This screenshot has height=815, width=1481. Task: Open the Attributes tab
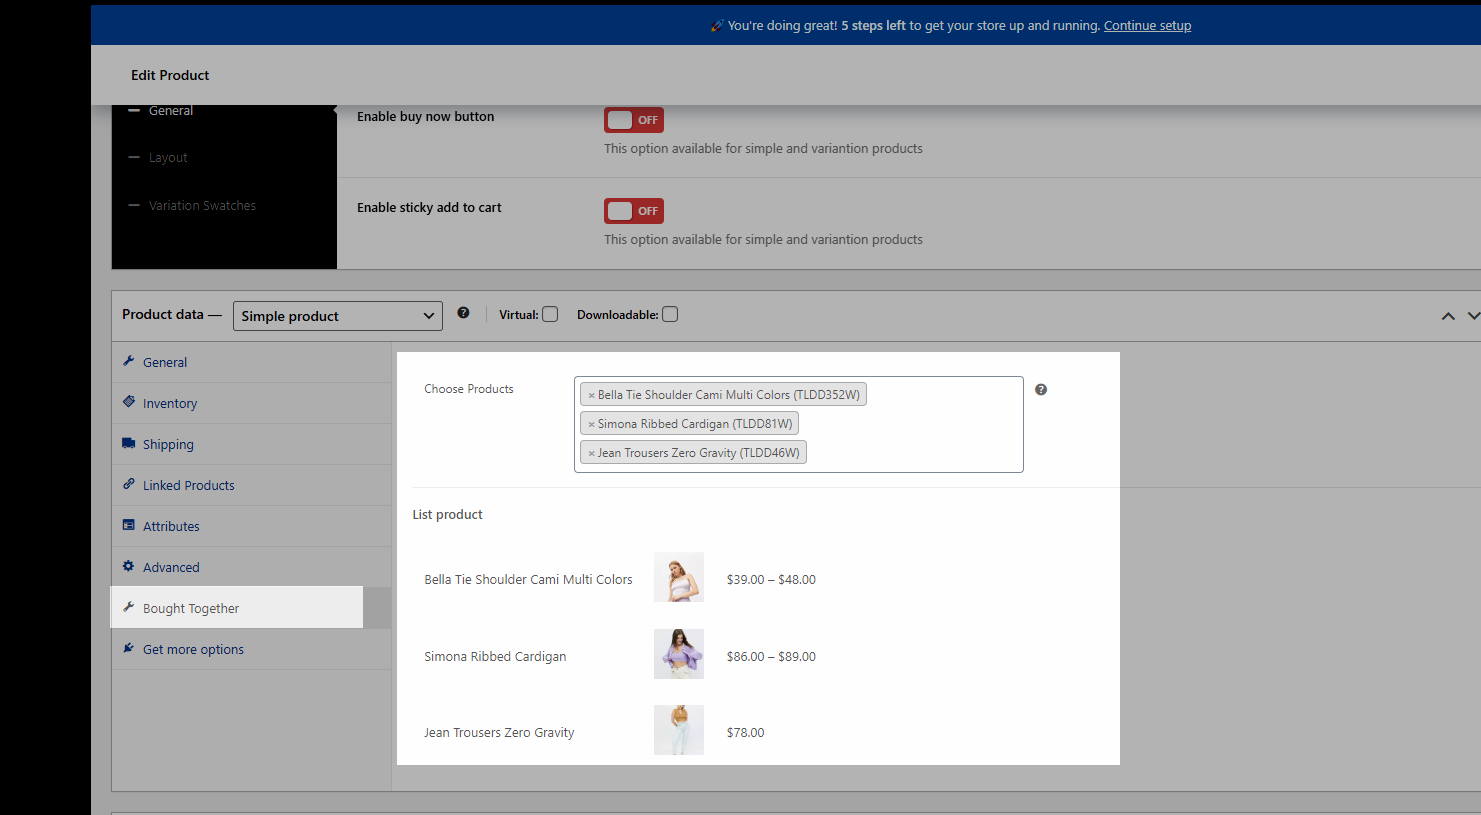point(251,526)
